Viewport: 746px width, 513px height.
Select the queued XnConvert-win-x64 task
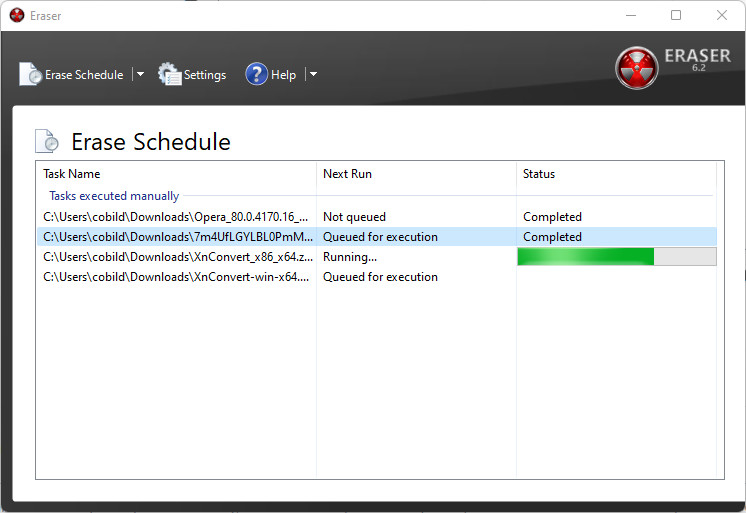175,277
